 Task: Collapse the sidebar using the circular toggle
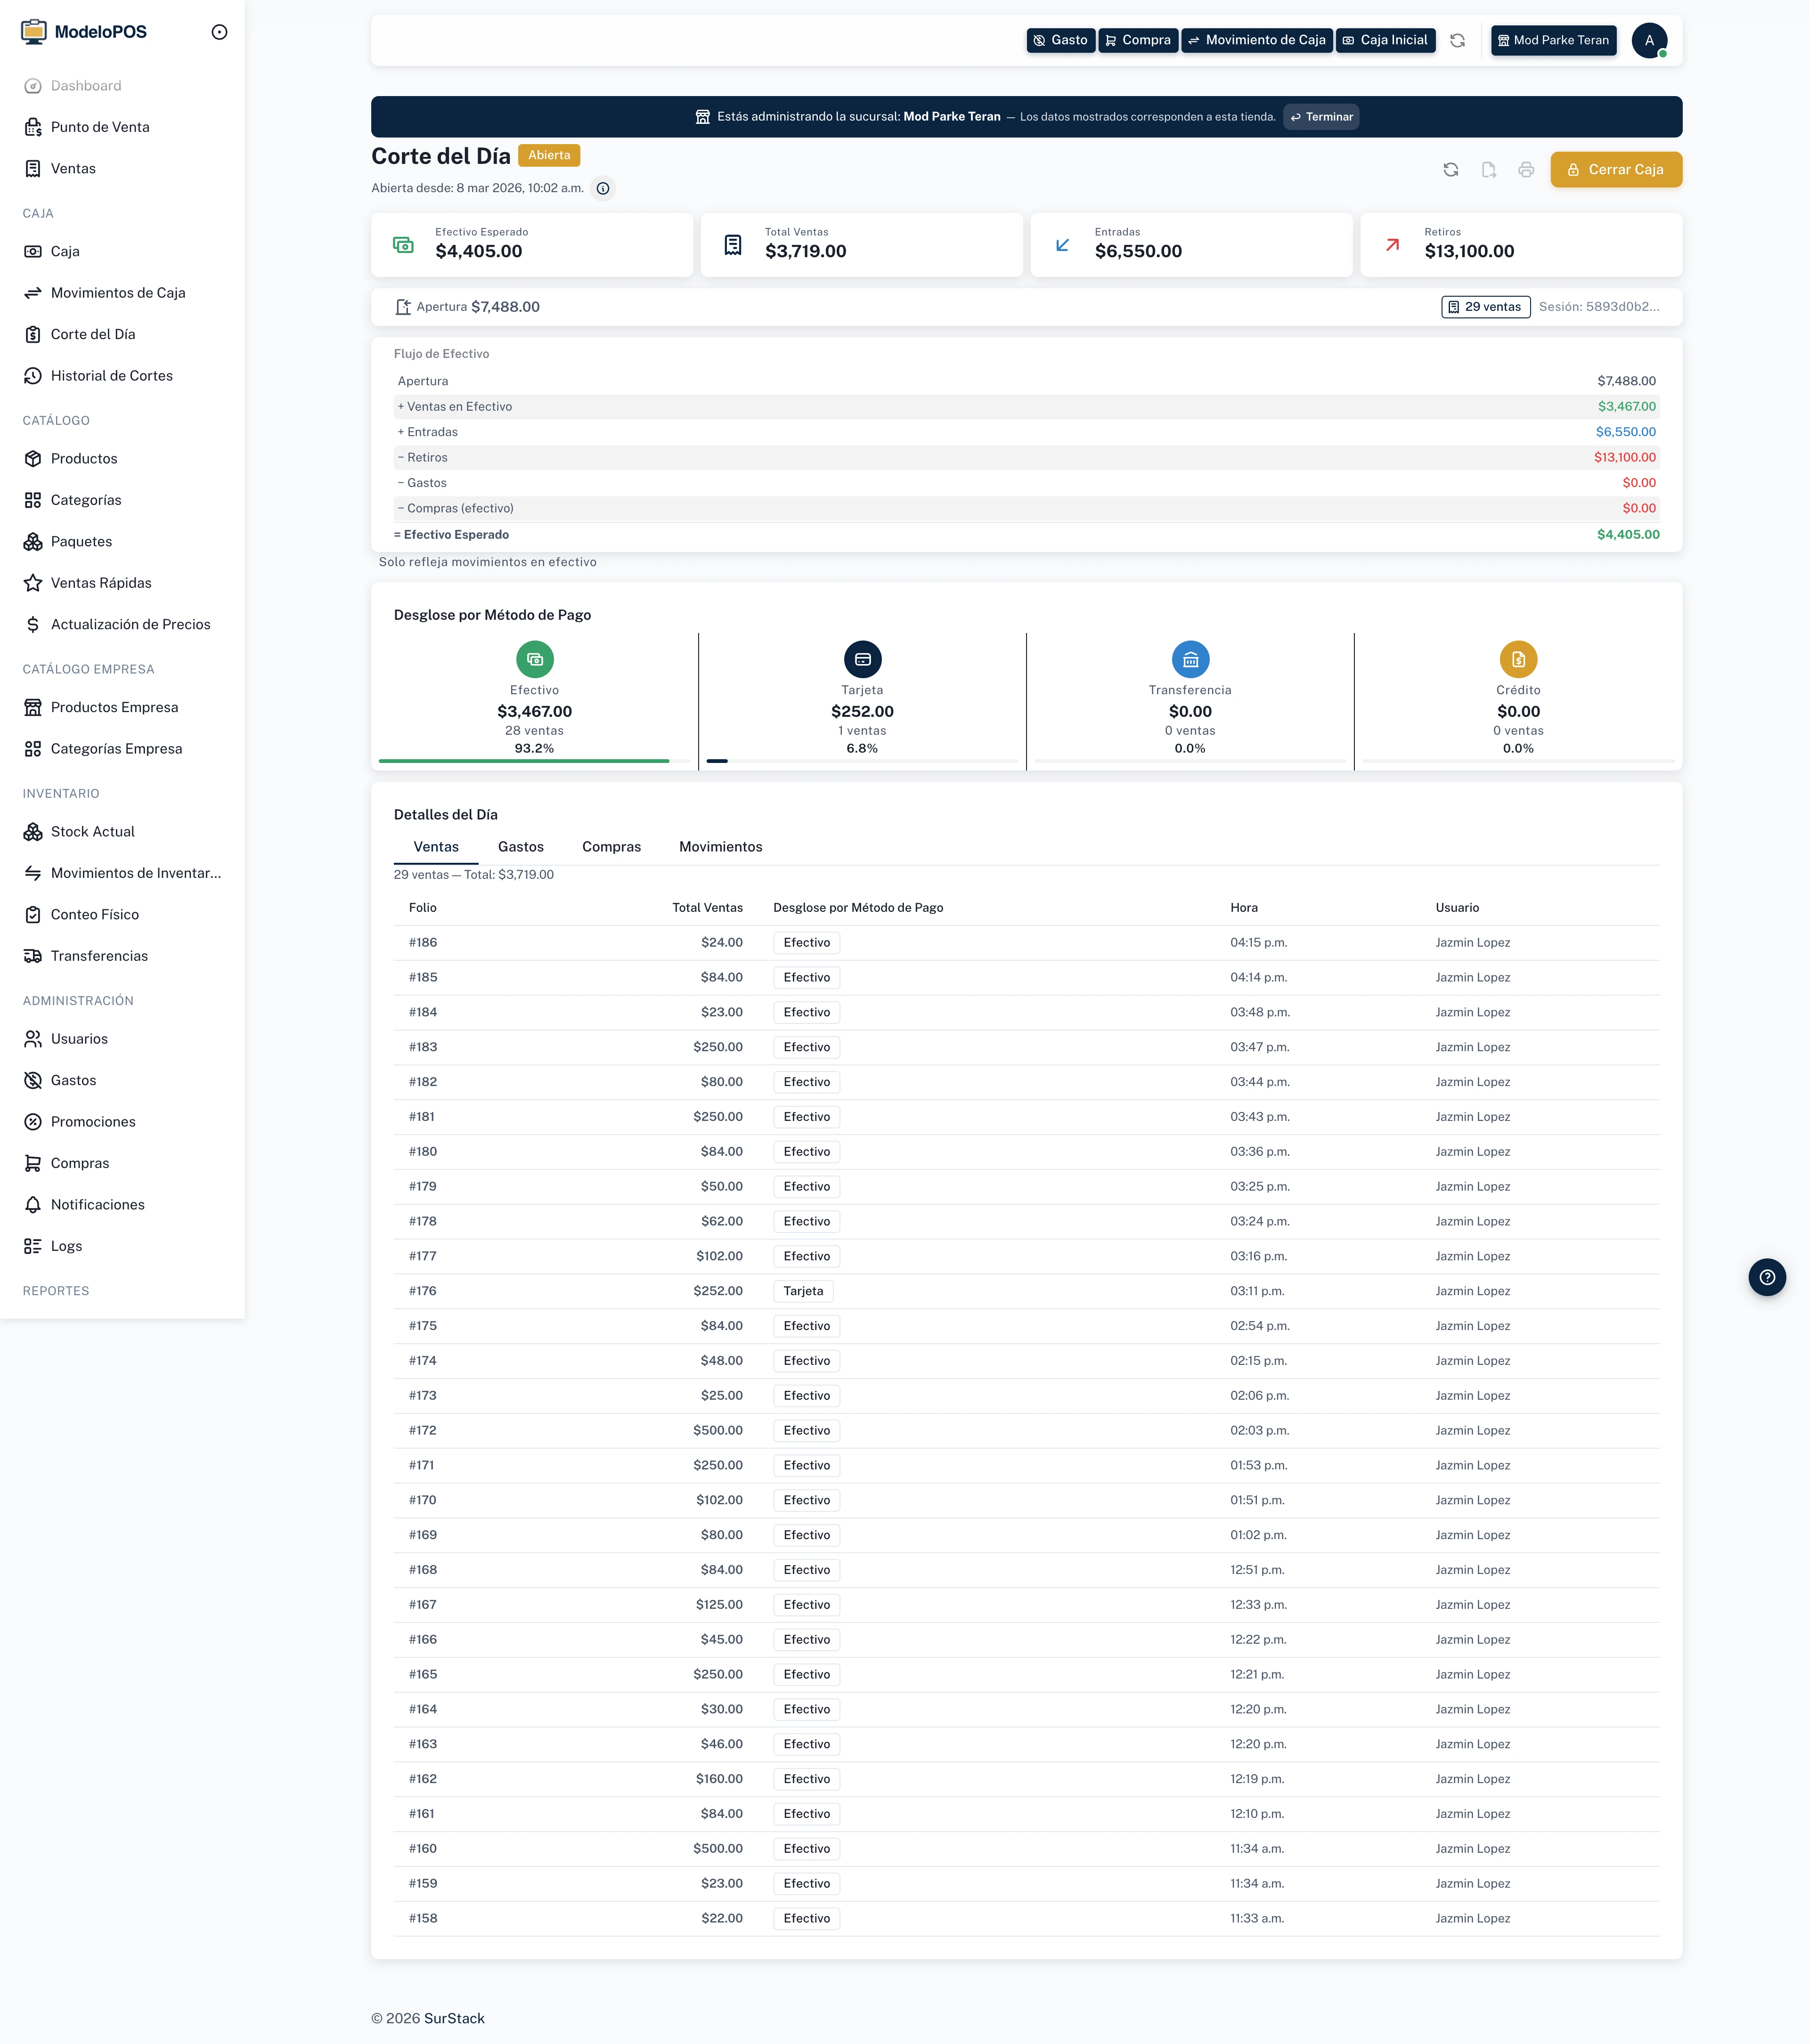tap(219, 31)
